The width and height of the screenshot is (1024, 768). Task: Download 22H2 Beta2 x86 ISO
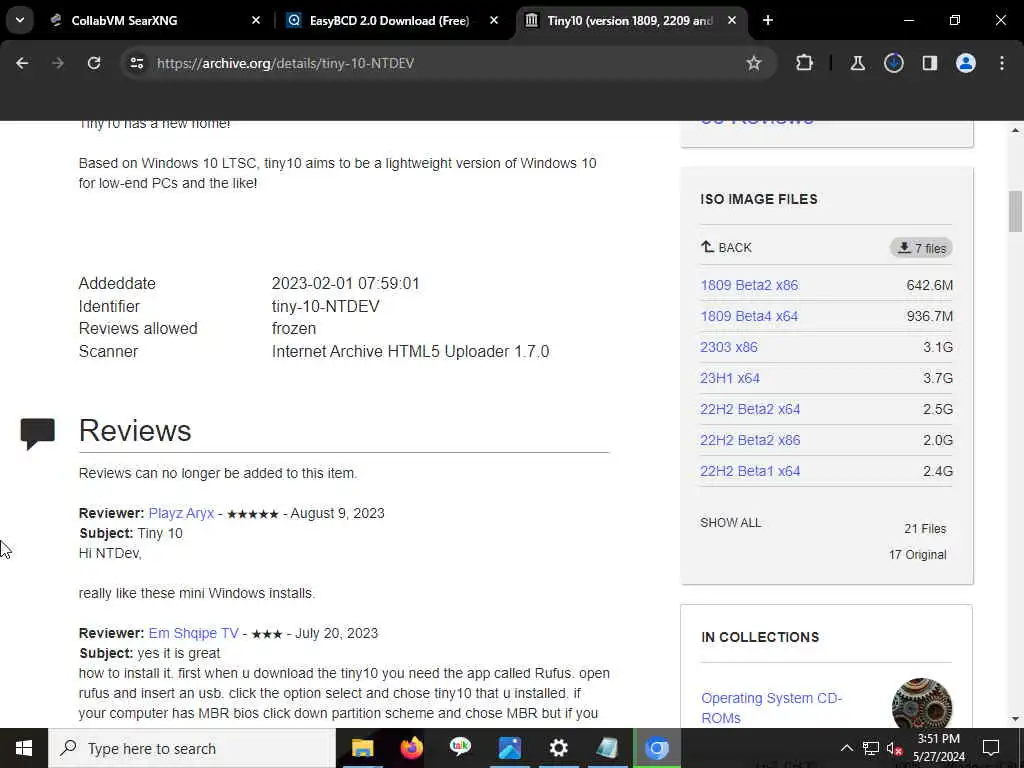tap(750, 440)
